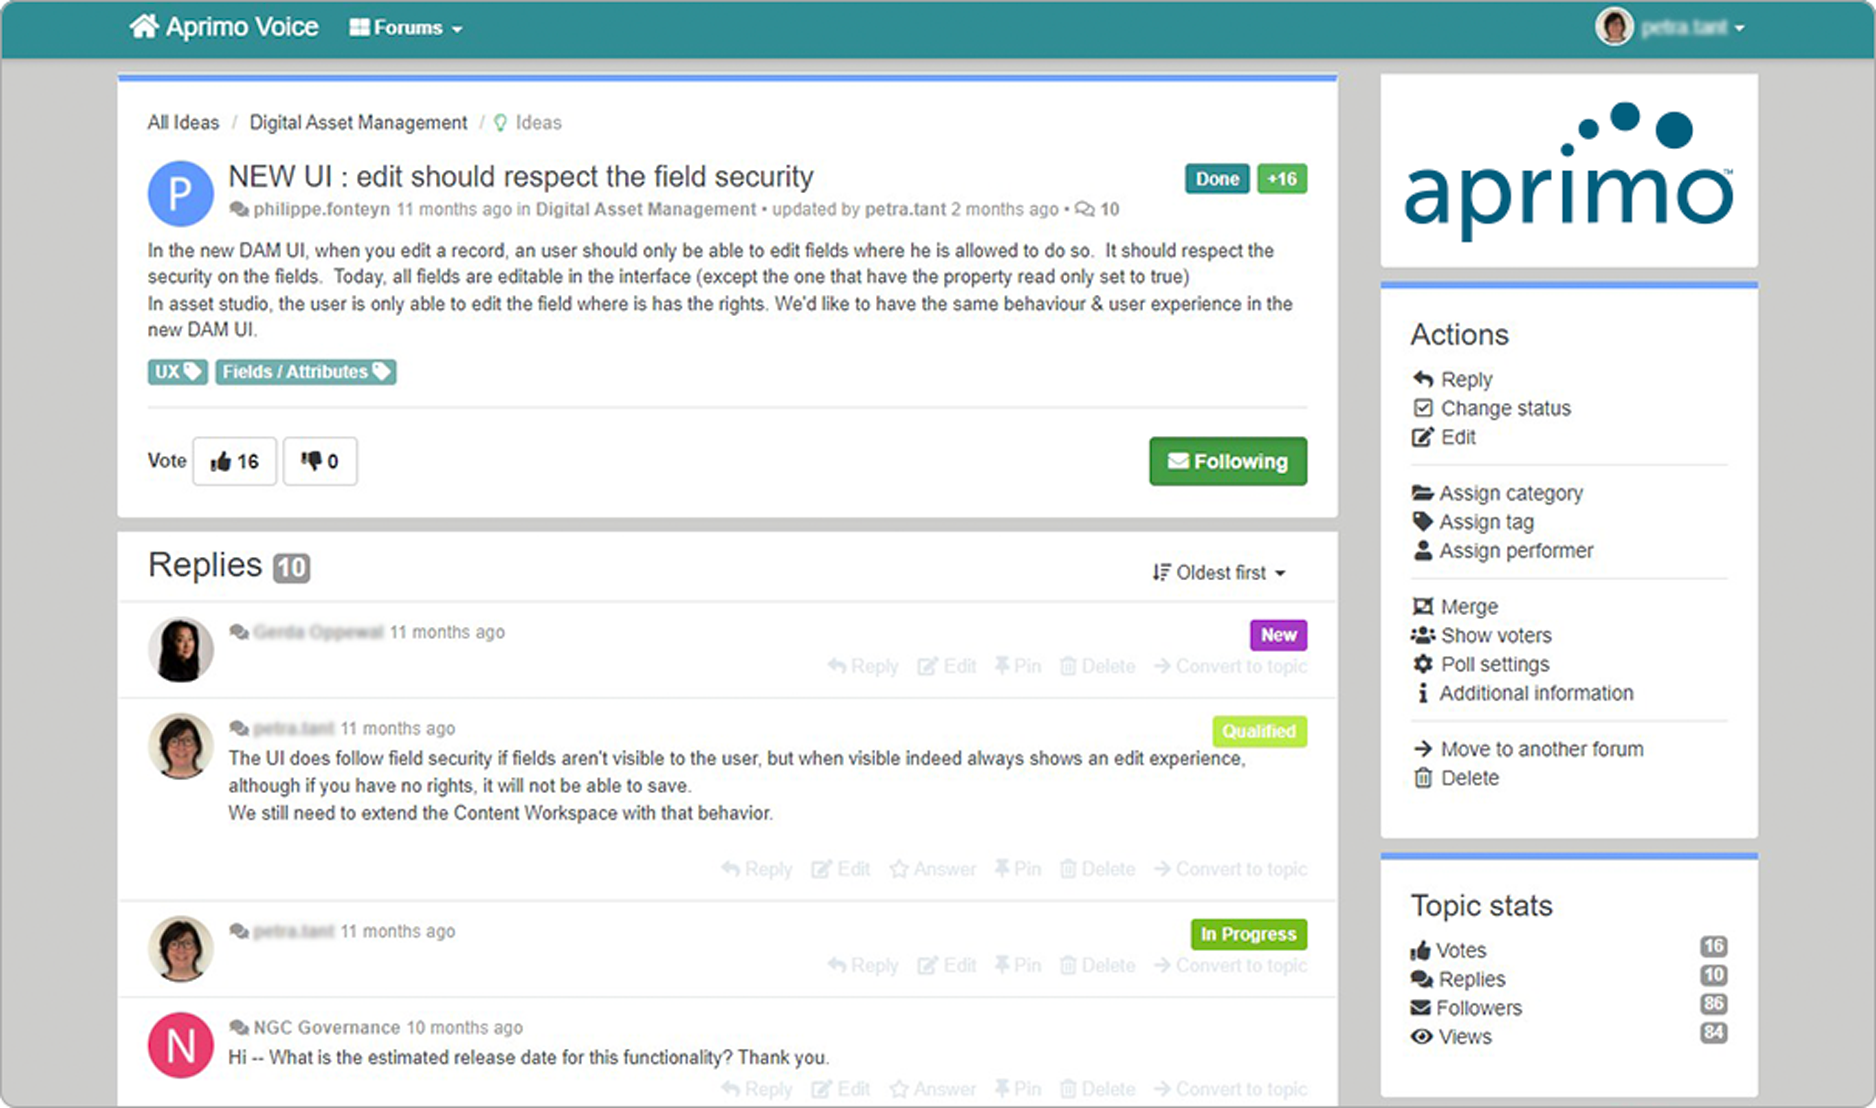Click Digital Asset Management forum link under title

point(646,209)
